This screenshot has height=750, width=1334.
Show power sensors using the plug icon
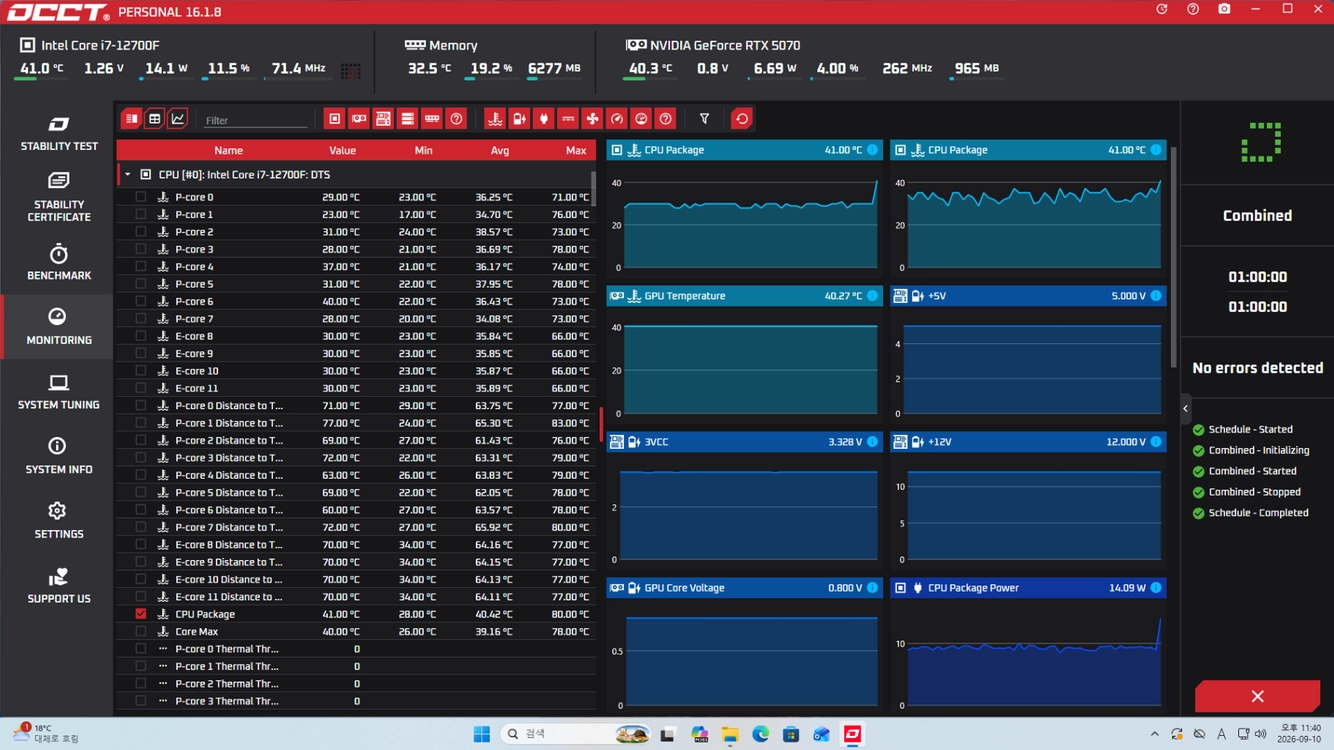[x=544, y=119]
